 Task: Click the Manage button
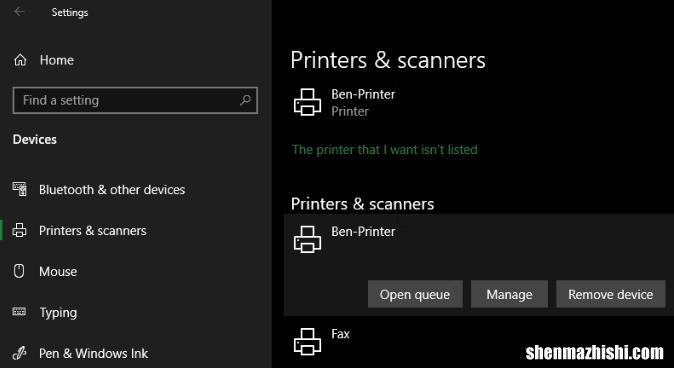(x=509, y=294)
